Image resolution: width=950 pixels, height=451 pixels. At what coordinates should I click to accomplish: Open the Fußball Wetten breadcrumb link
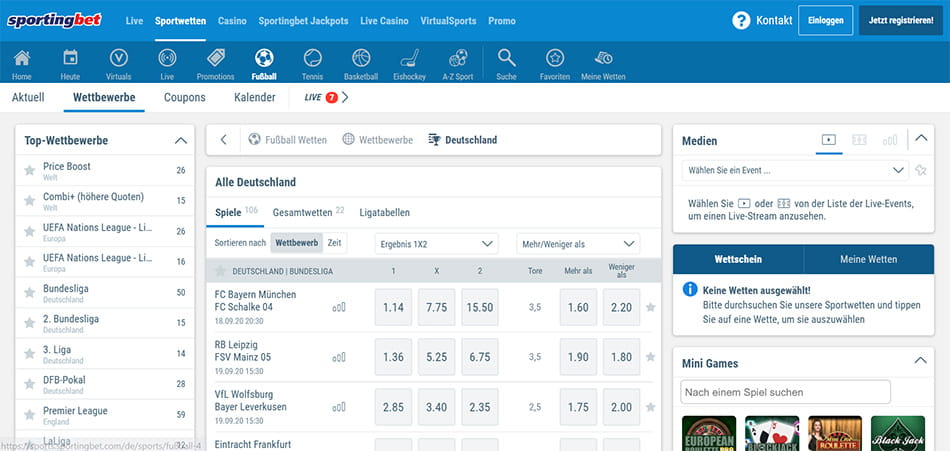pyautogui.click(x=288, y=140)
